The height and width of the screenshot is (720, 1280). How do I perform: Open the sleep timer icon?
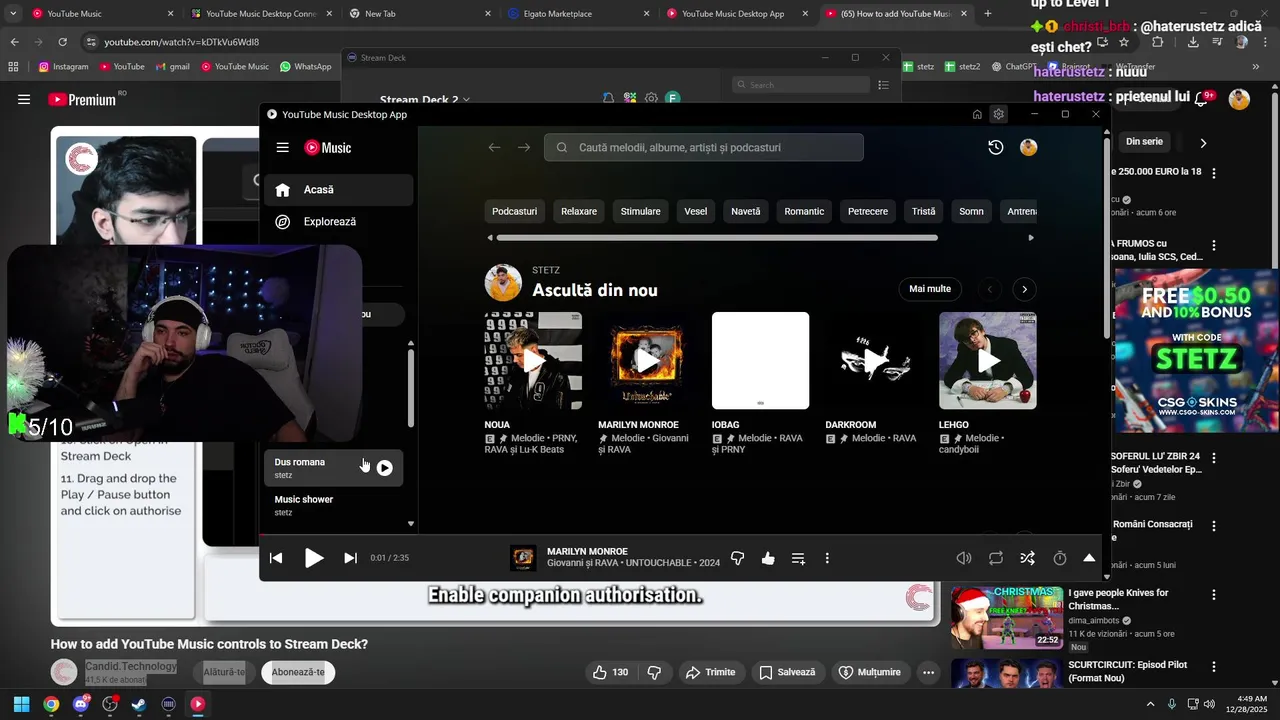[1060, 558]
